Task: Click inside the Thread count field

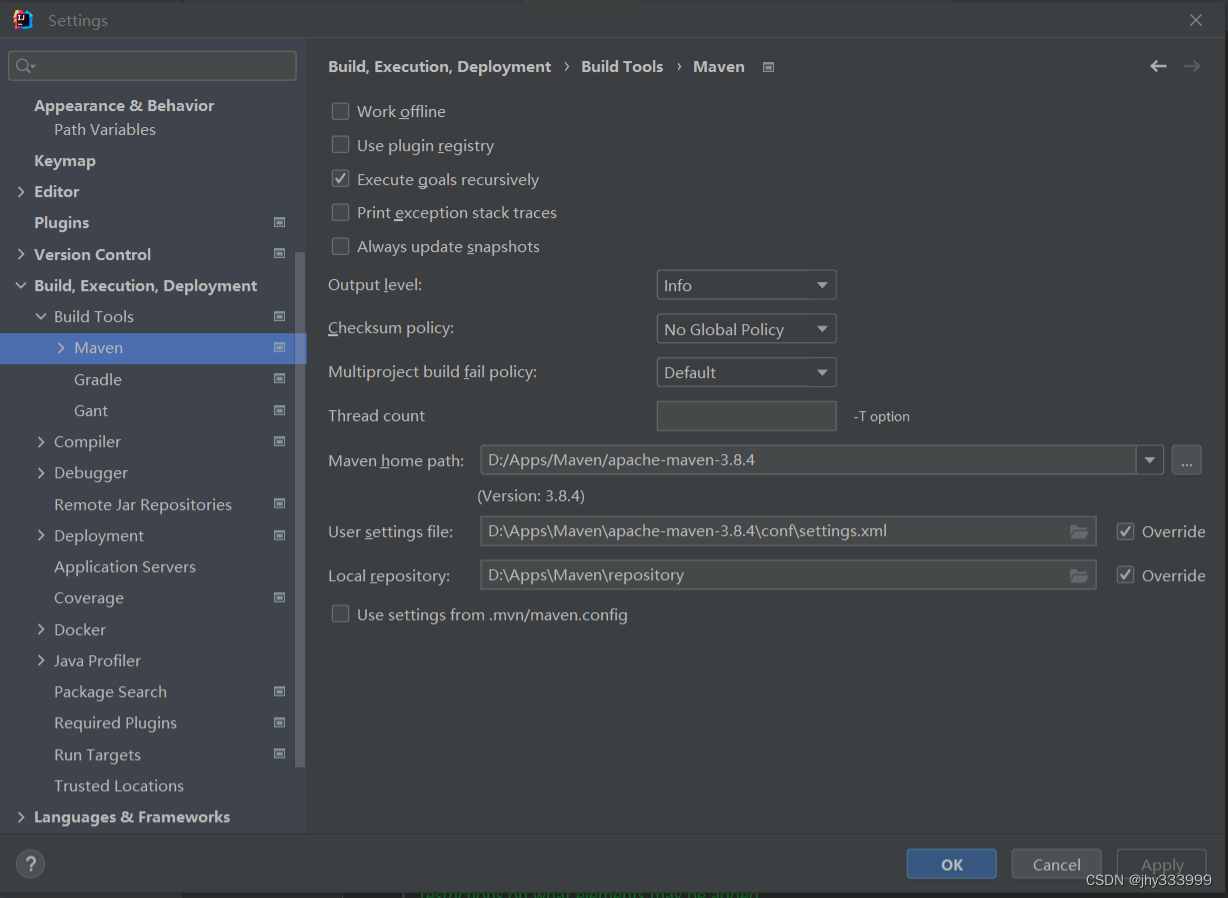Action: [746, 416]
